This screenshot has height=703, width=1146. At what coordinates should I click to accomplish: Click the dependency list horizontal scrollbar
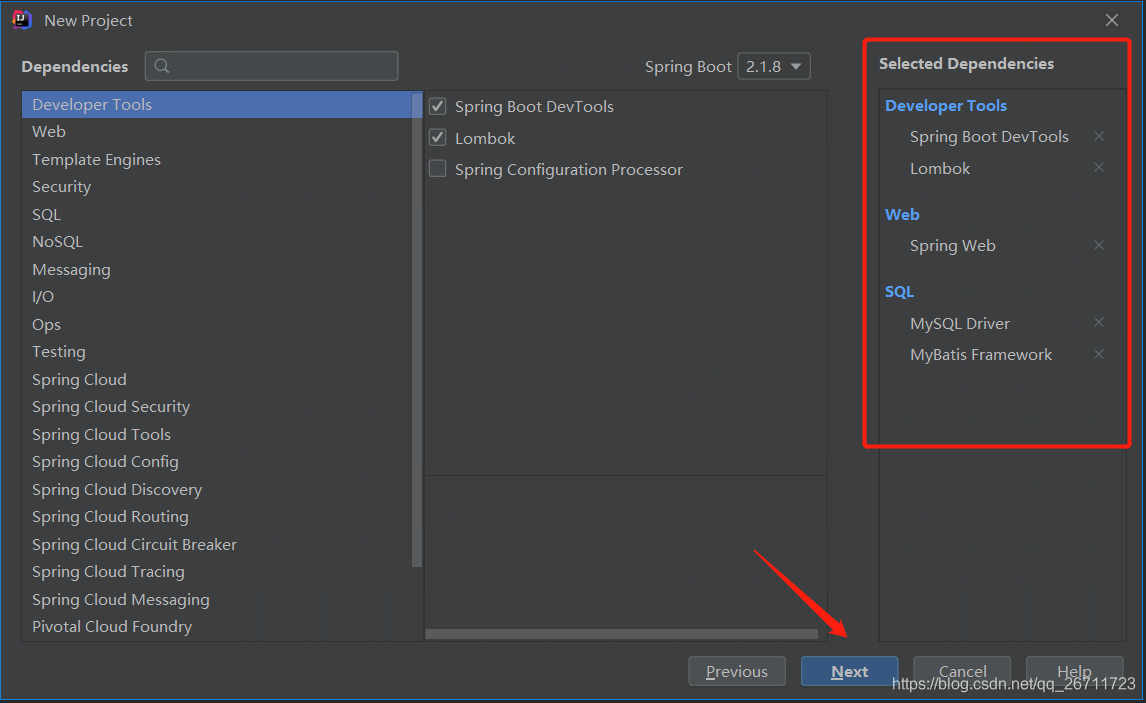[x=621, y=634]
